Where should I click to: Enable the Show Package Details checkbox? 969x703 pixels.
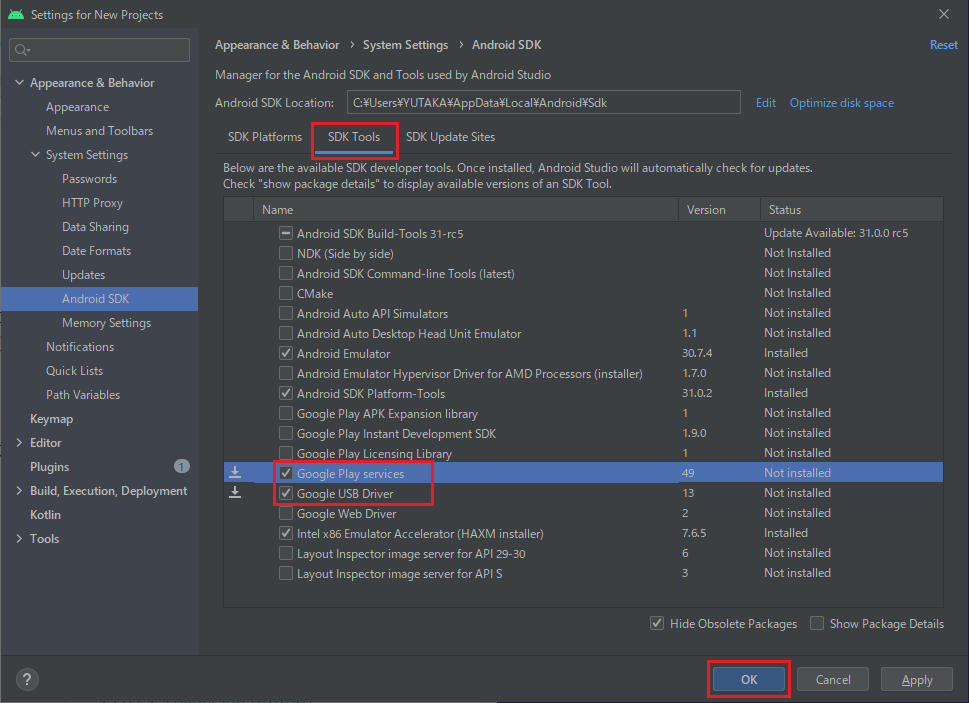pos(817,623)
